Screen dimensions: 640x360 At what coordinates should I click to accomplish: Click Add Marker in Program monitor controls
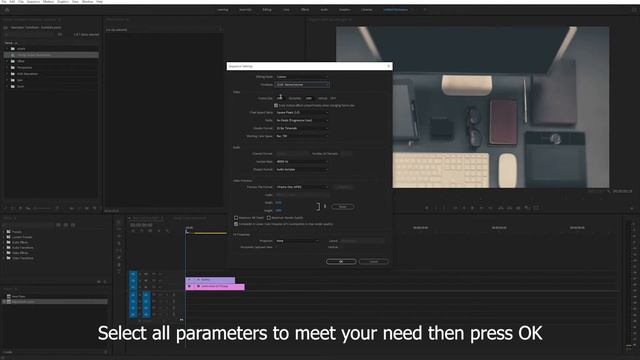click(427, 208)
